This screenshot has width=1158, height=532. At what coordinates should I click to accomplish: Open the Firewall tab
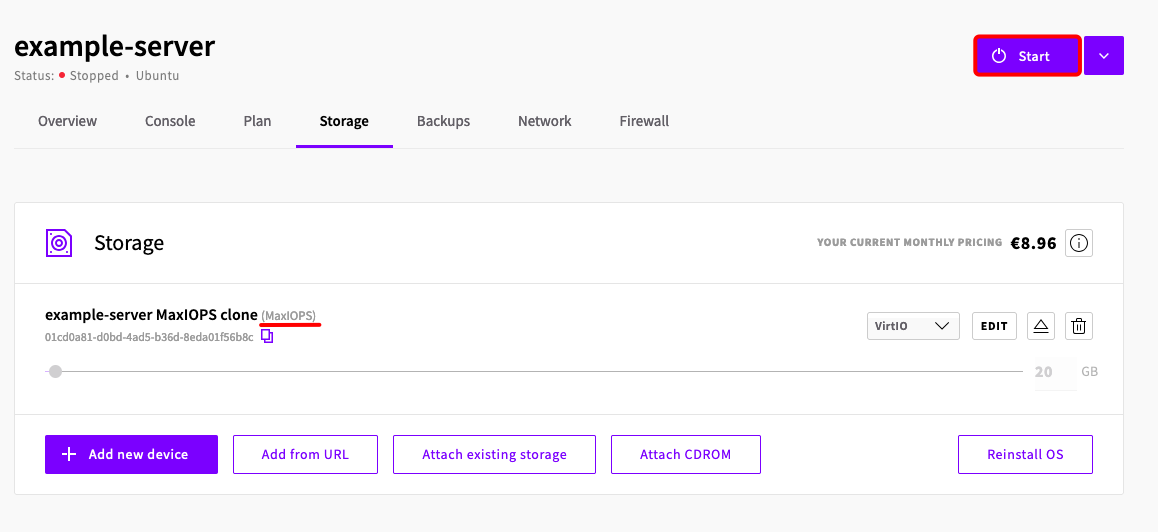coord(644,121)
